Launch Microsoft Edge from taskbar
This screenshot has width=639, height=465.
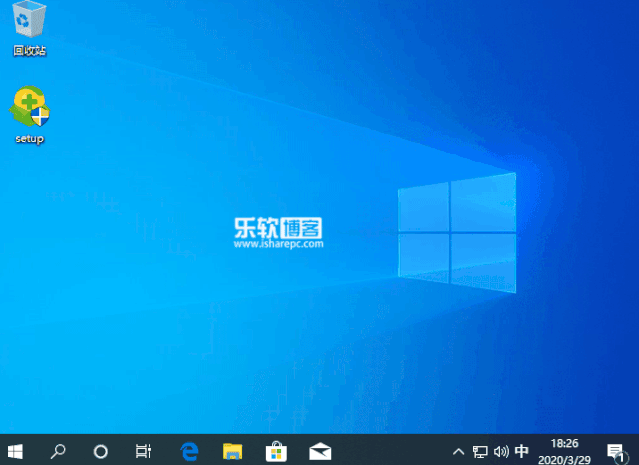[x=189, y=451]
